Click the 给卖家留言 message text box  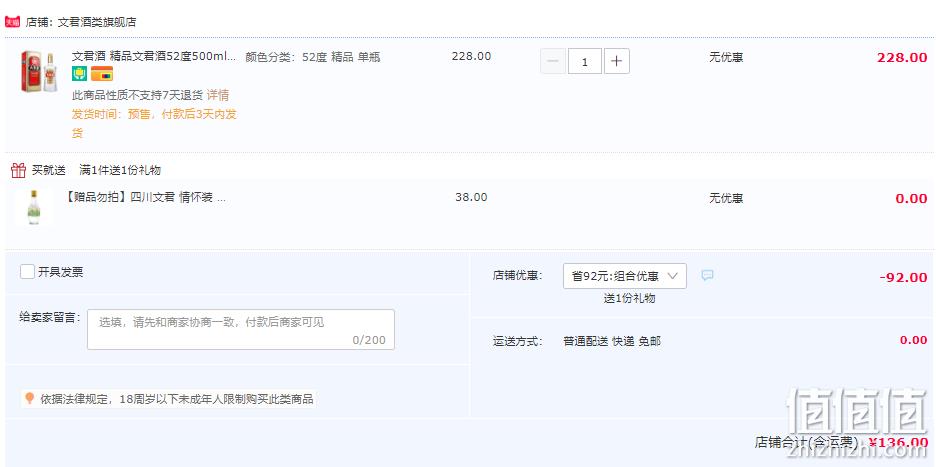click(x=241, y=330)
